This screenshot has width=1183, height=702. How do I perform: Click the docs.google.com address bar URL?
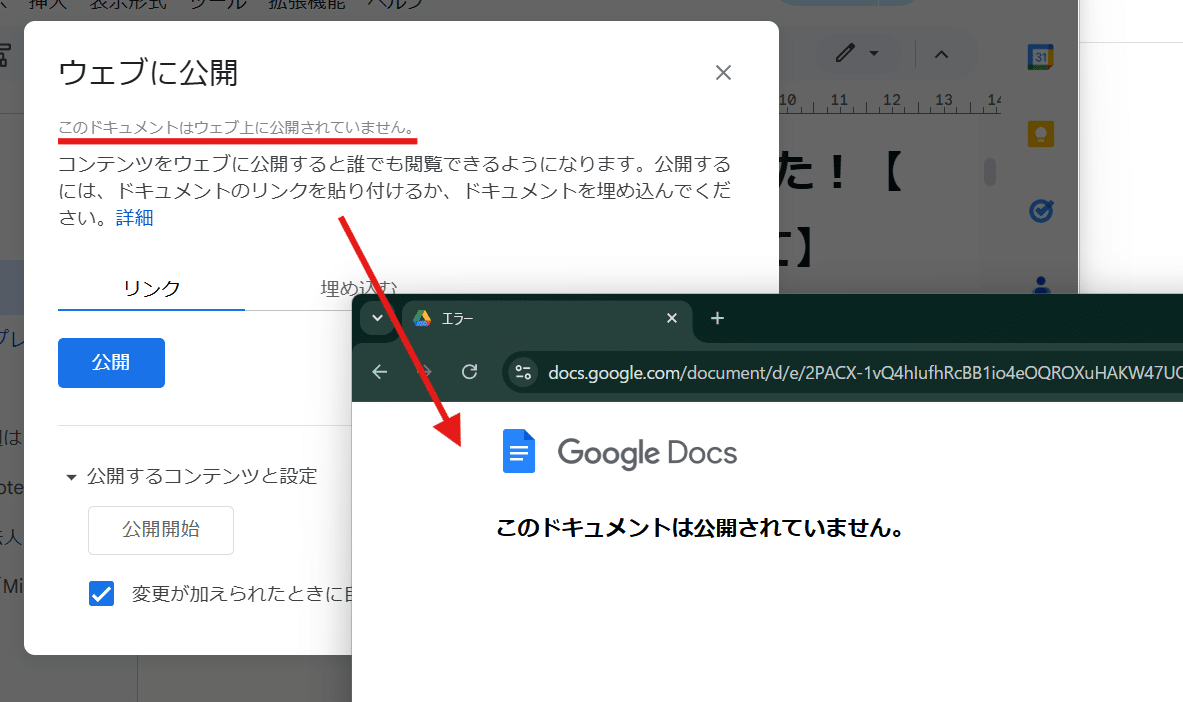(x=865, y=372)
